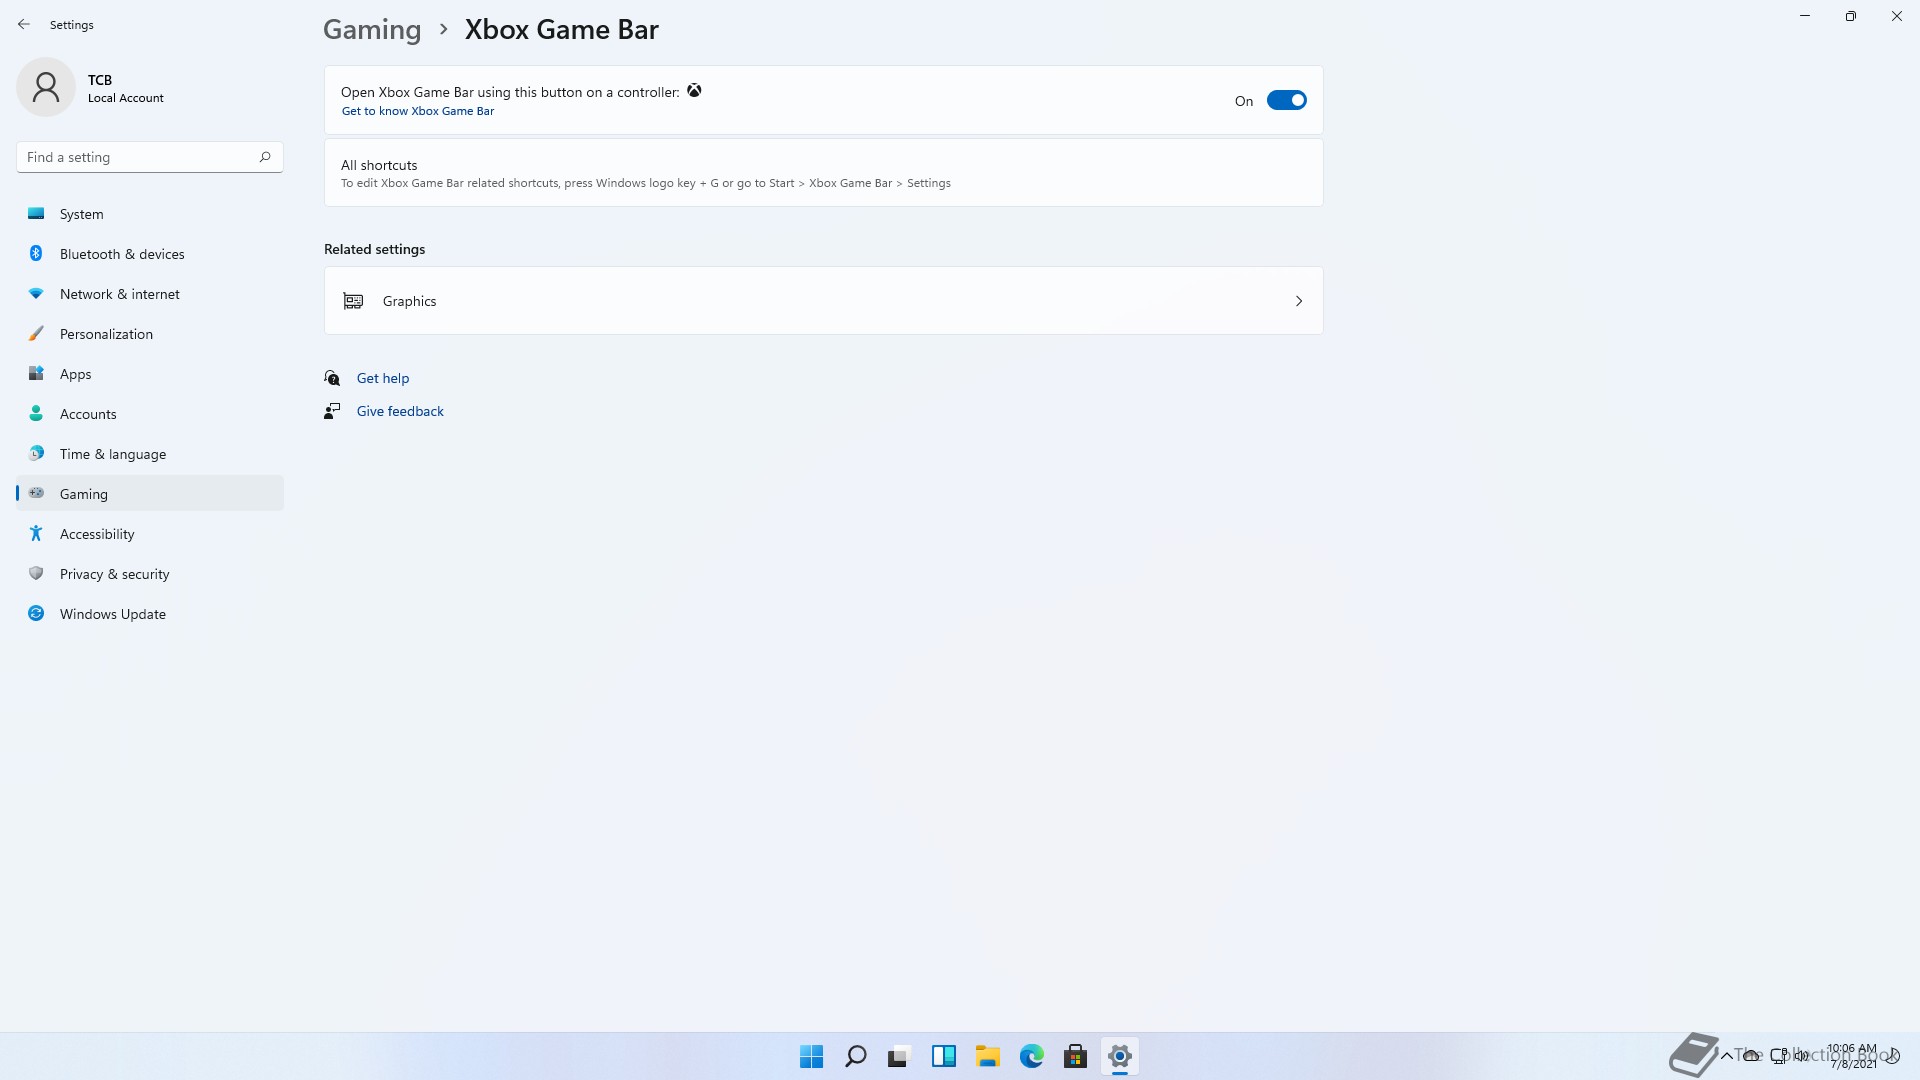Image resolution: width=1920 pixels, height=1080 pixels.
Task: Open the TCB user profile avatar
Action: tap(46, 87)
